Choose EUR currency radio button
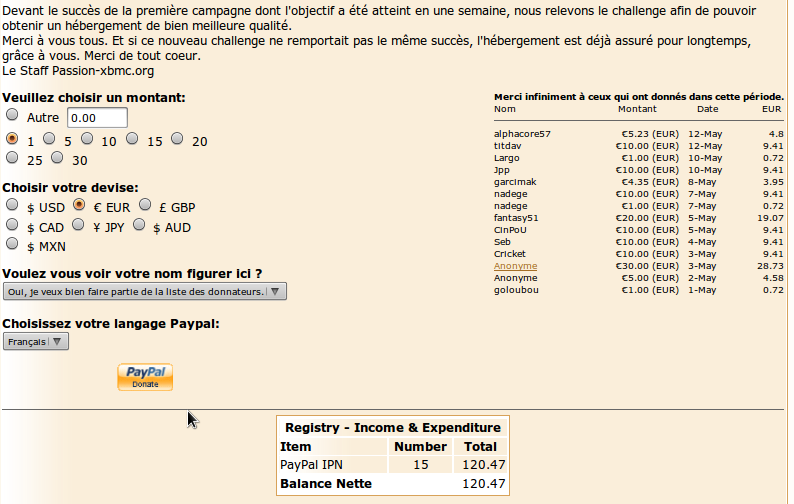Screen dimensions: 794x504 80,205
